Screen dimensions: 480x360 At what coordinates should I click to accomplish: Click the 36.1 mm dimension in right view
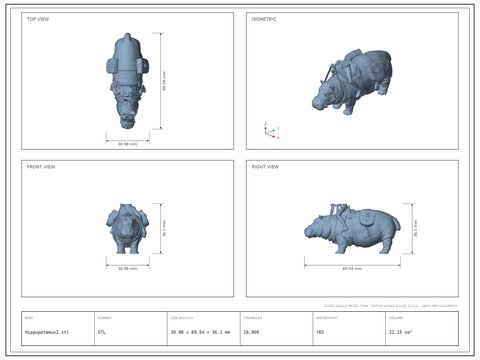(x=415, y=229)
